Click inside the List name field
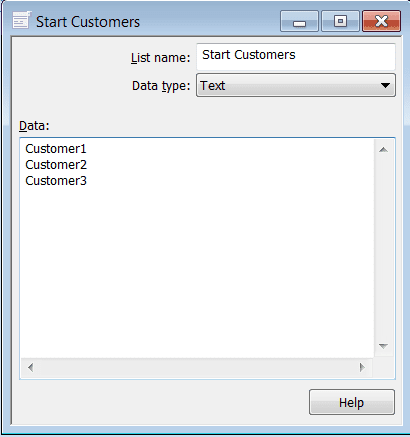This screenshot has width=410, height=437. pos(296,56)
